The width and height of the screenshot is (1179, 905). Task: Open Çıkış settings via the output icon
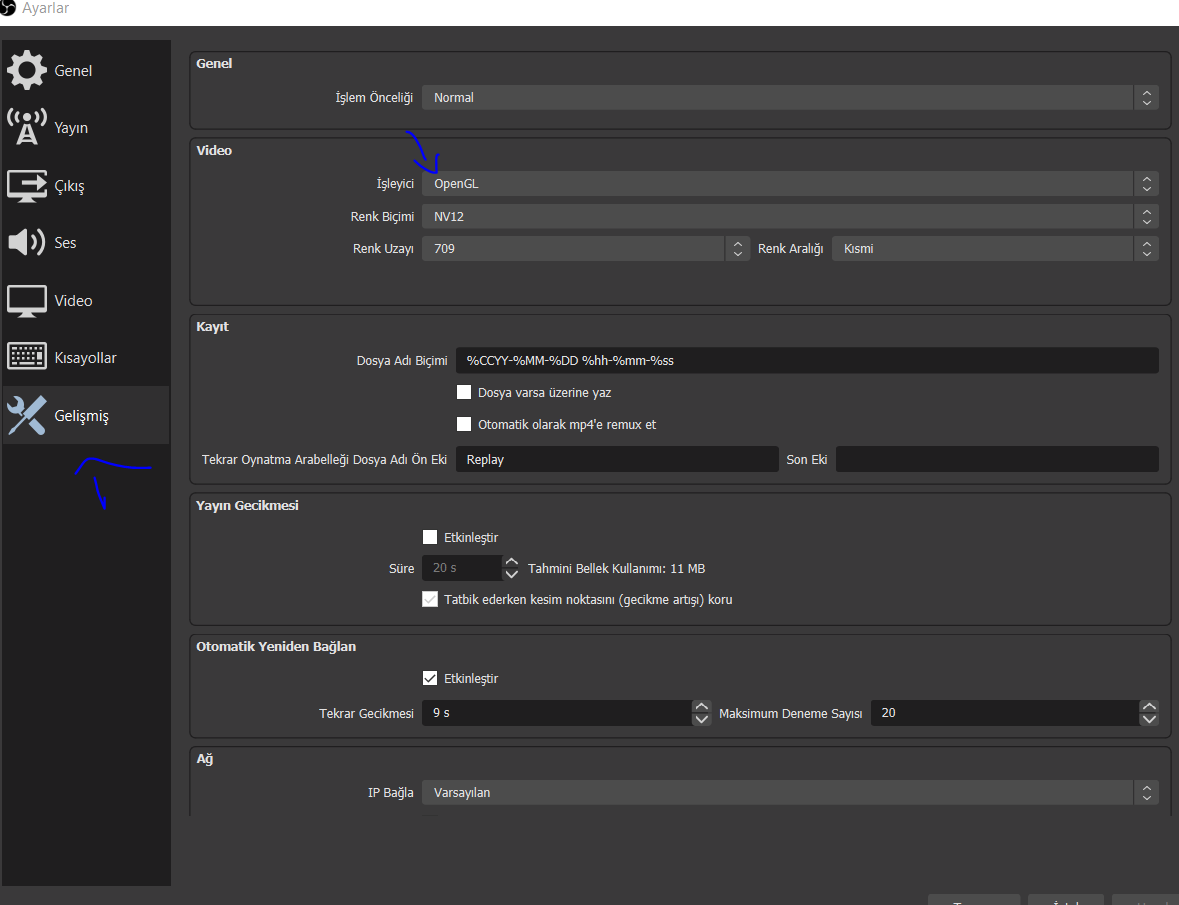pyautogui.click(x=26, y=186)
